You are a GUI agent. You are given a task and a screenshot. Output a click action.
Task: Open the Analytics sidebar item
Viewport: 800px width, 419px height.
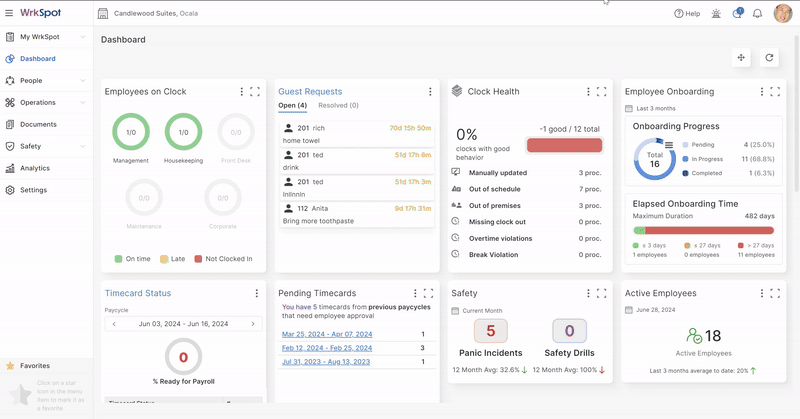[x=35, y=168]
